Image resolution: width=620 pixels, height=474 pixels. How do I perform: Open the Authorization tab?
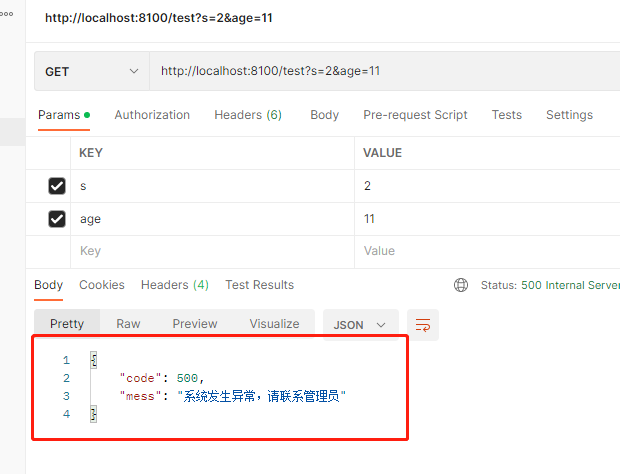152,115
